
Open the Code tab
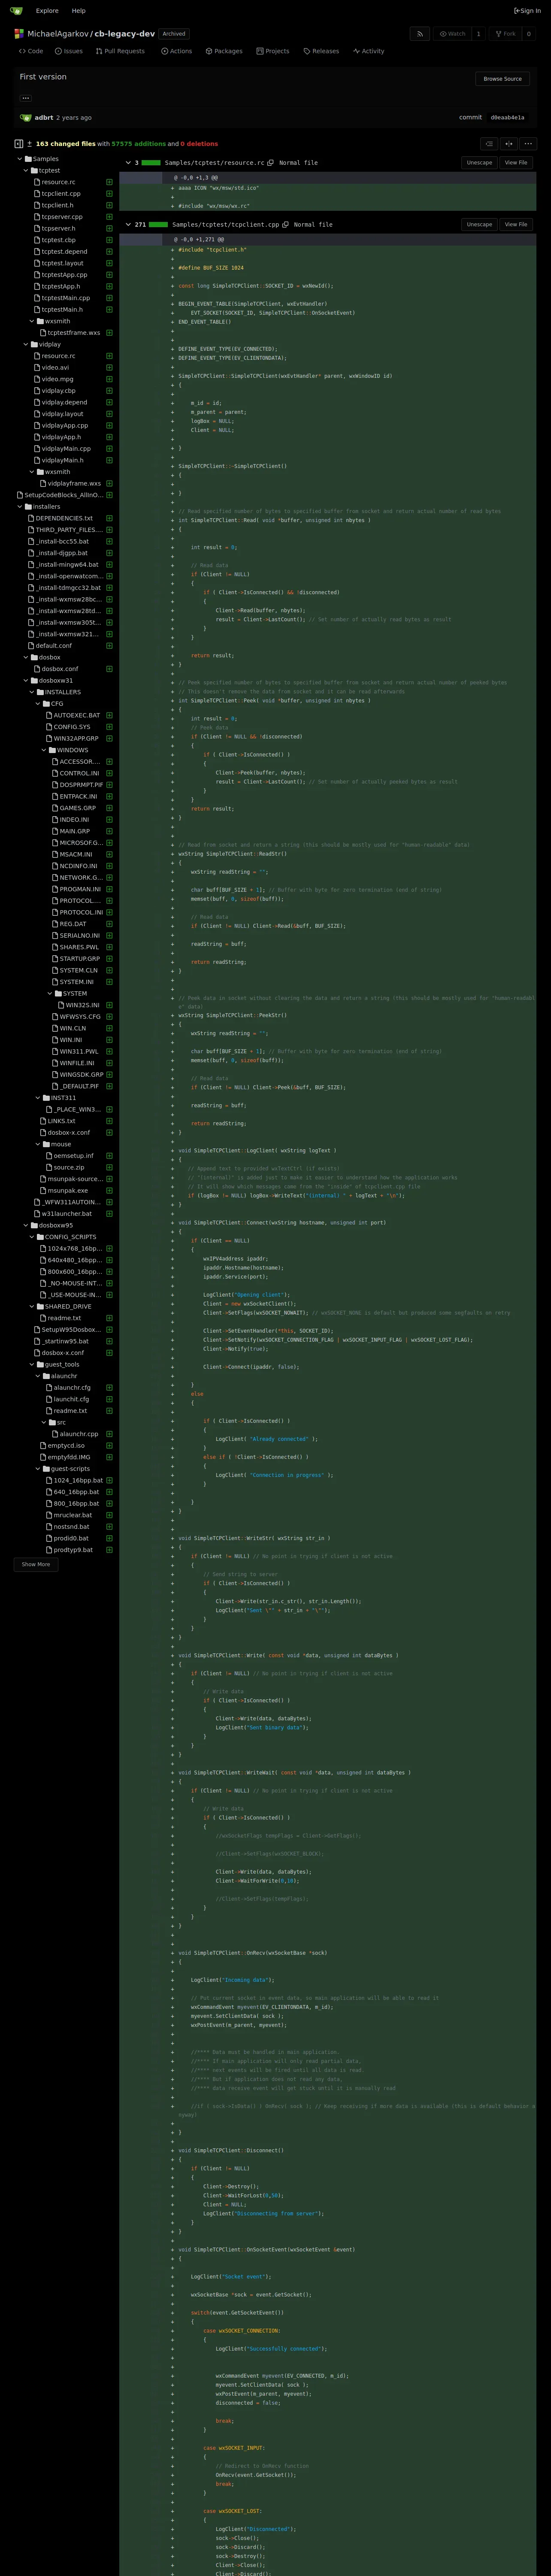click(x=31, y=51)
